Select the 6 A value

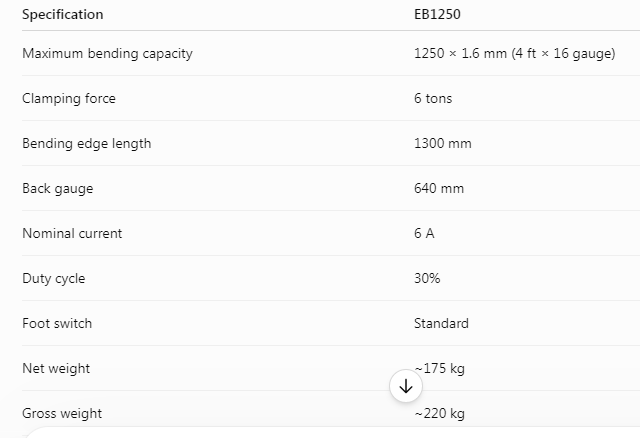pos(424,233)
